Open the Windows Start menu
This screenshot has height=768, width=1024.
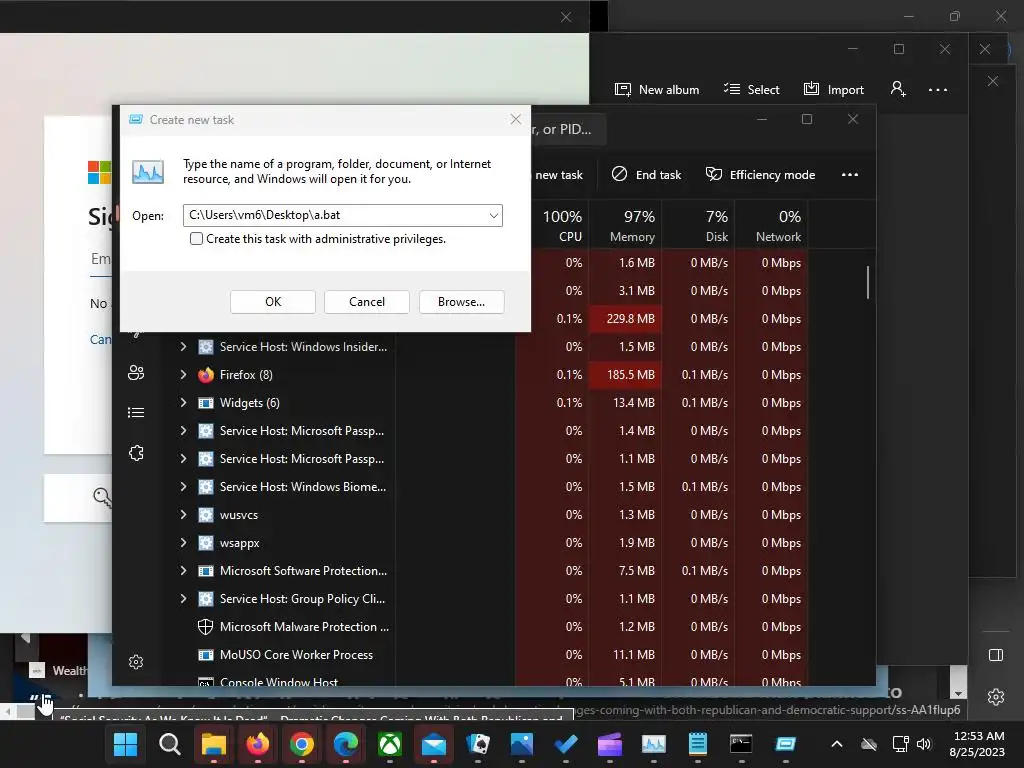[125, 744]
